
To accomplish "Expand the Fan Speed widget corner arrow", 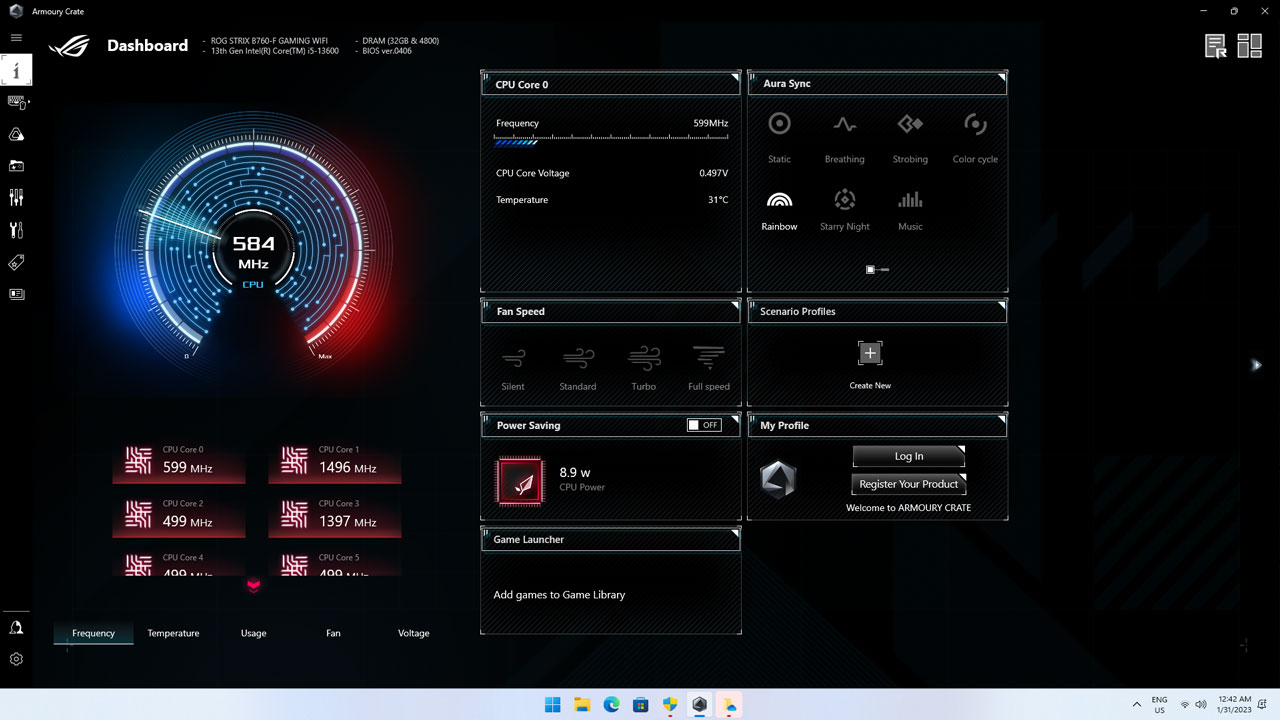I will coord(735,305).
